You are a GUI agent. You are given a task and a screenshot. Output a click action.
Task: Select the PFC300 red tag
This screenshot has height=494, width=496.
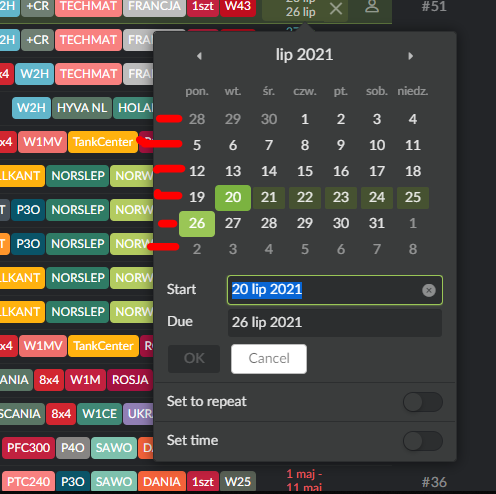28,448
